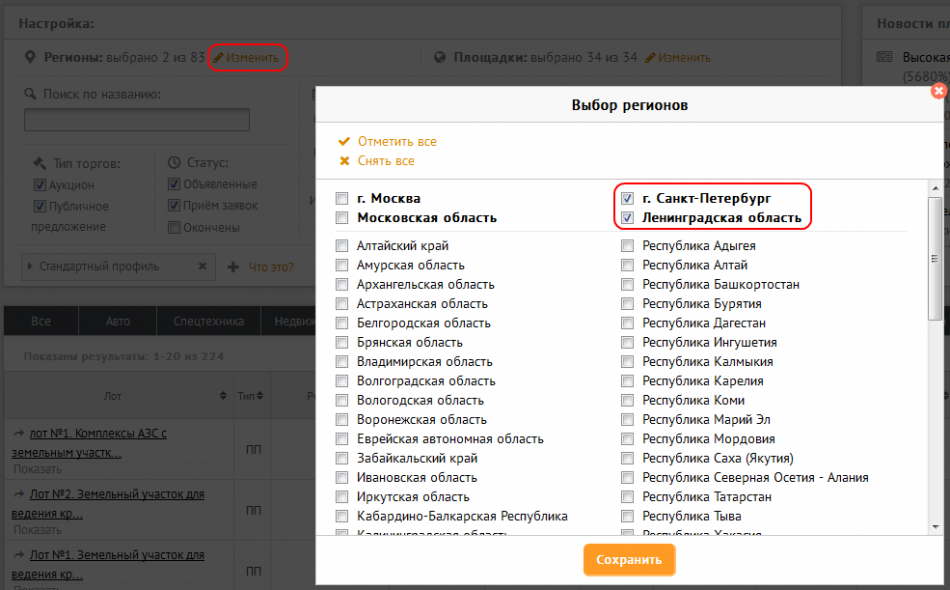
Task: Click the Что это? link
Action: pos(271,267)
